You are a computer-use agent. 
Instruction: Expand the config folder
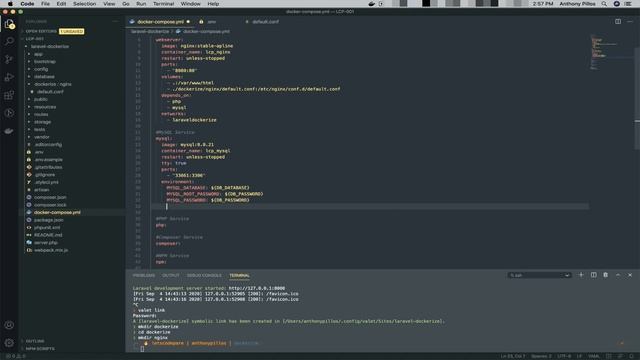coord(41,69)
